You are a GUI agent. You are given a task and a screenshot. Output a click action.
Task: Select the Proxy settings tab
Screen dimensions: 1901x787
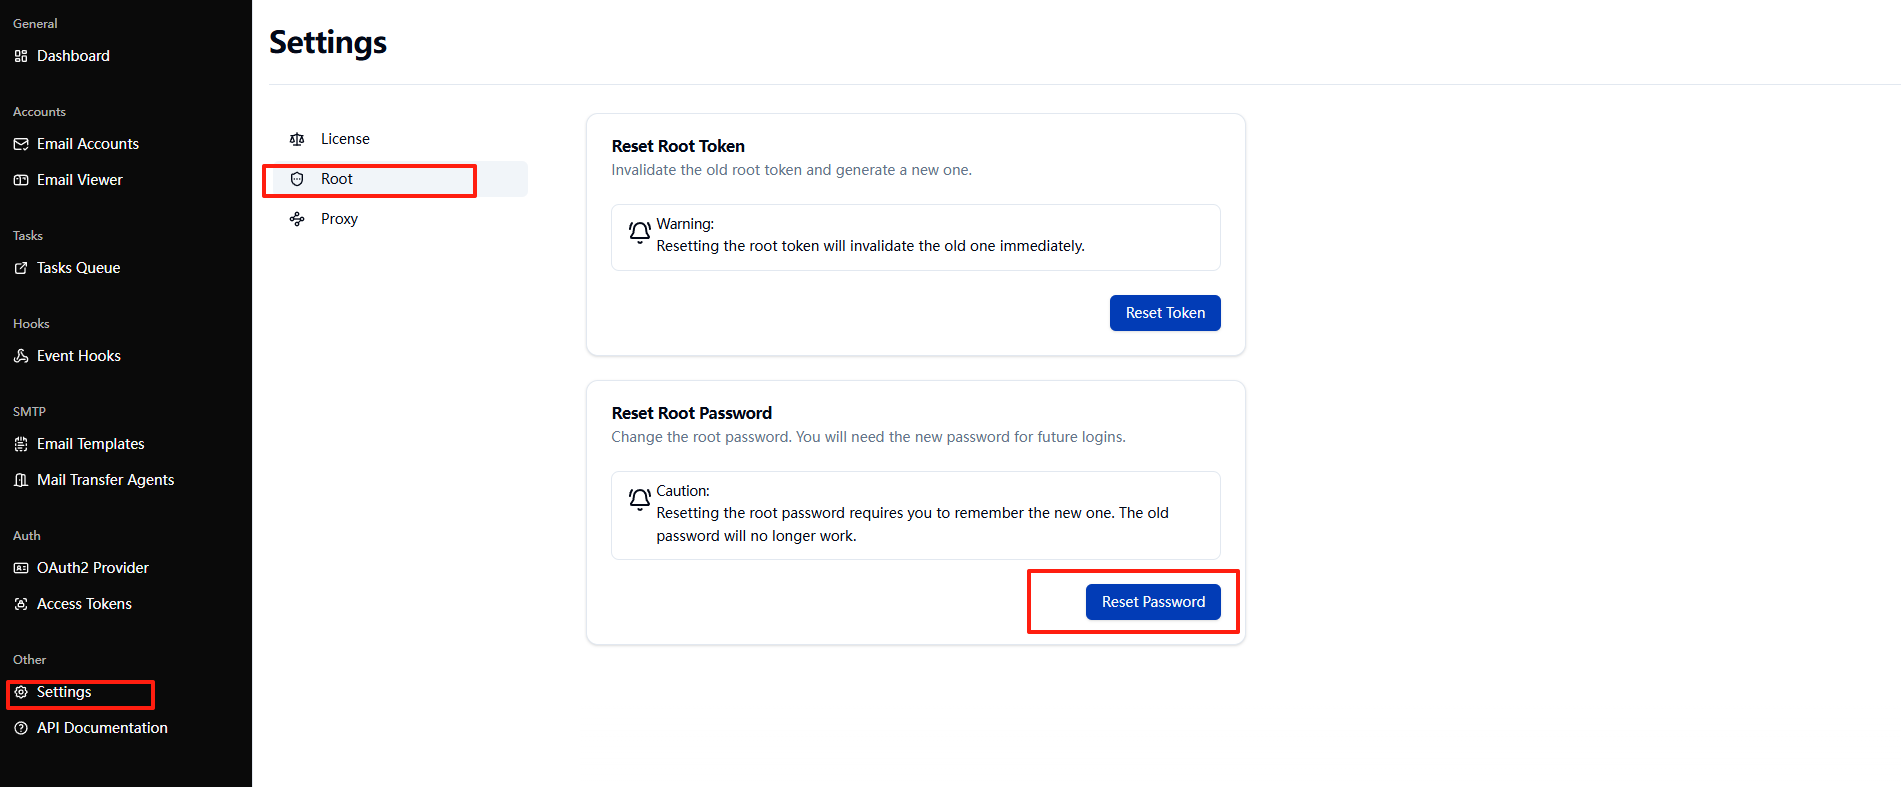pyautogui.click(x=339, y=219)
